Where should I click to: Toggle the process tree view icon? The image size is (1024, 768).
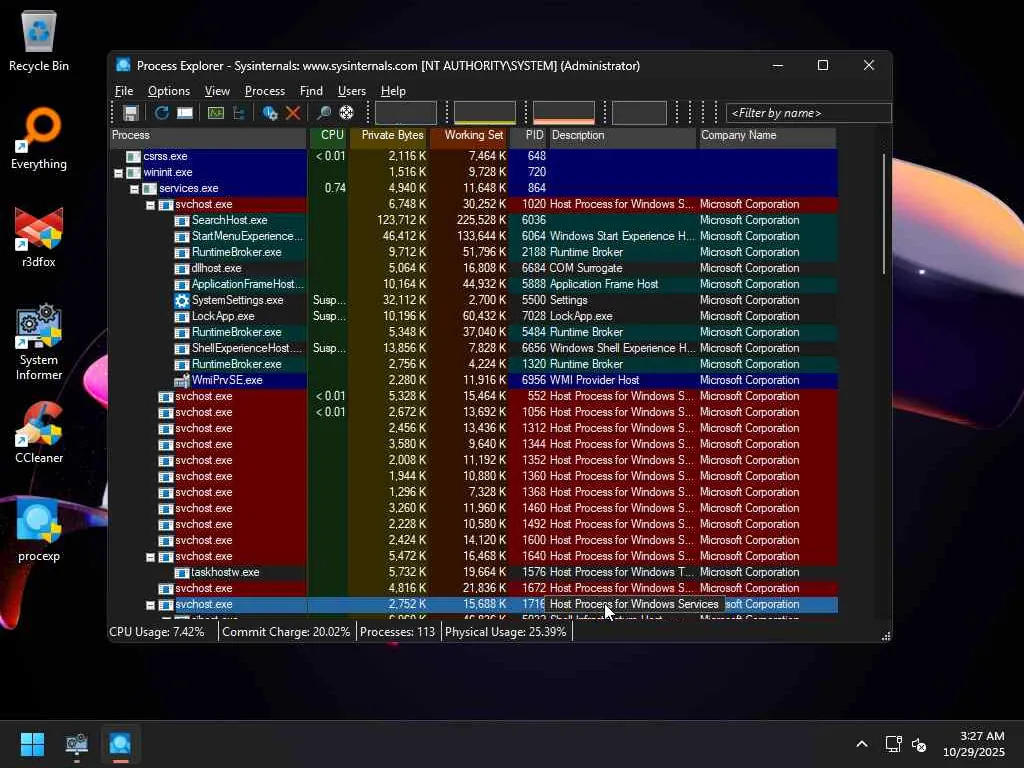coord(239,113)
